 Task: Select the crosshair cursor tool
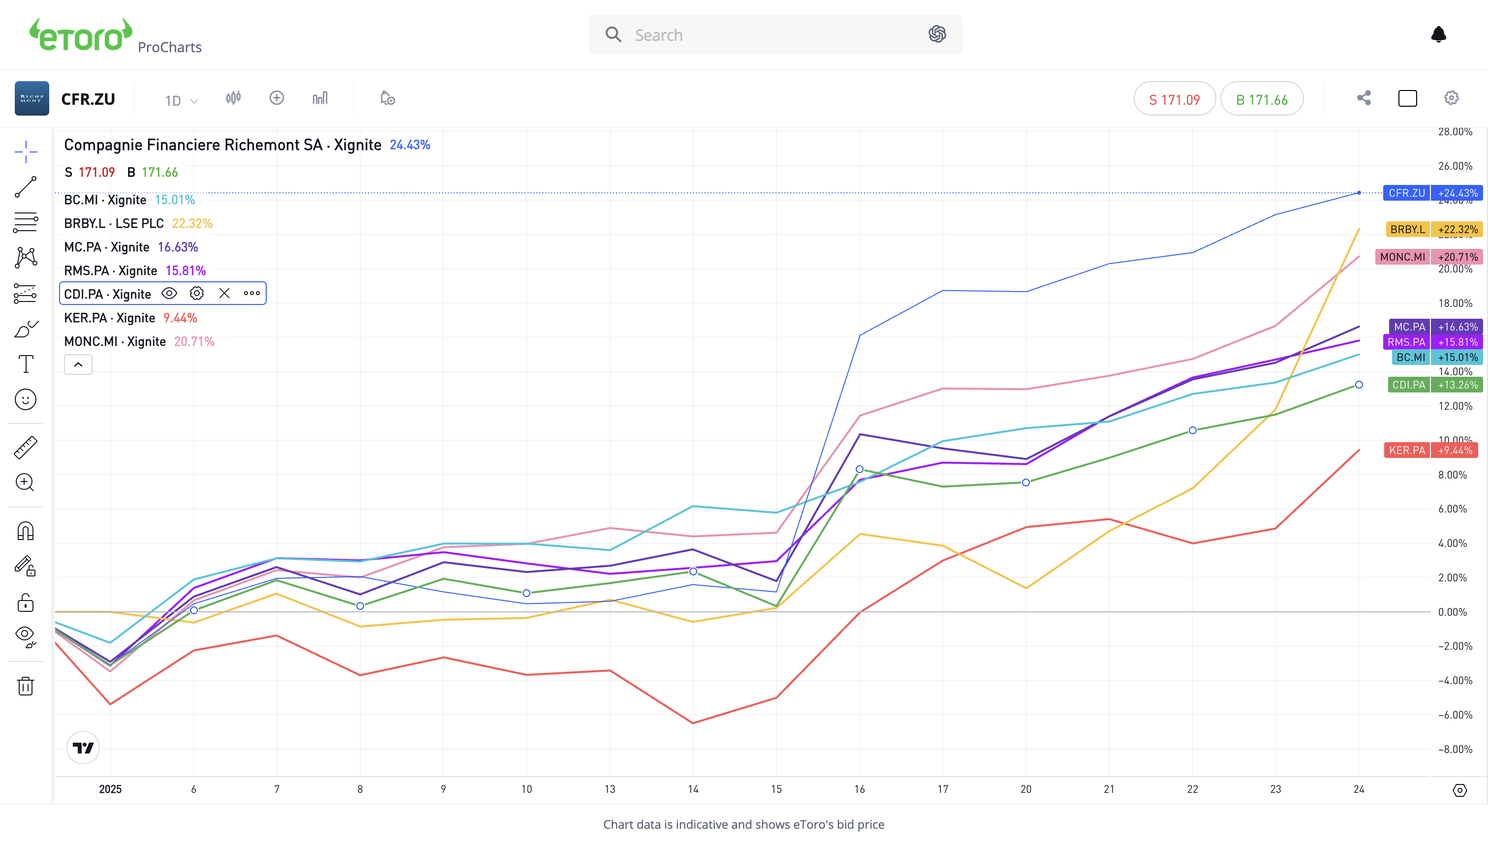point(26,152)
